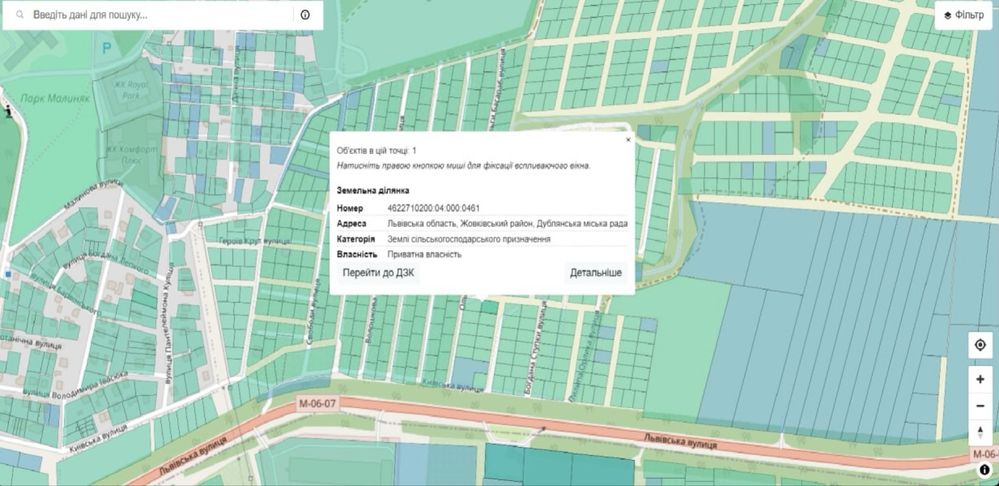The height and width of the screenshot is (486, 999).
Task: Open the Фільтр layers filter
Action: pyautogui.click(x=965, y=15)
